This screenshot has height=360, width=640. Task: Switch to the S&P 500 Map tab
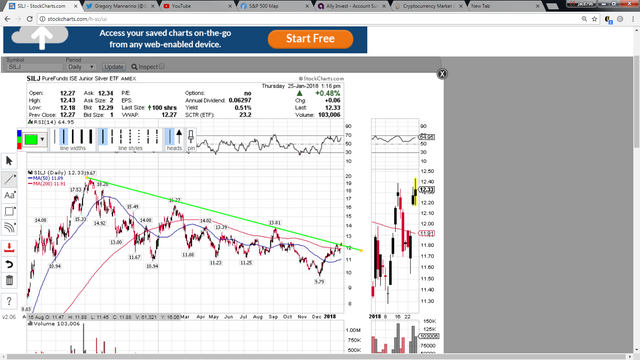point(274,6)
